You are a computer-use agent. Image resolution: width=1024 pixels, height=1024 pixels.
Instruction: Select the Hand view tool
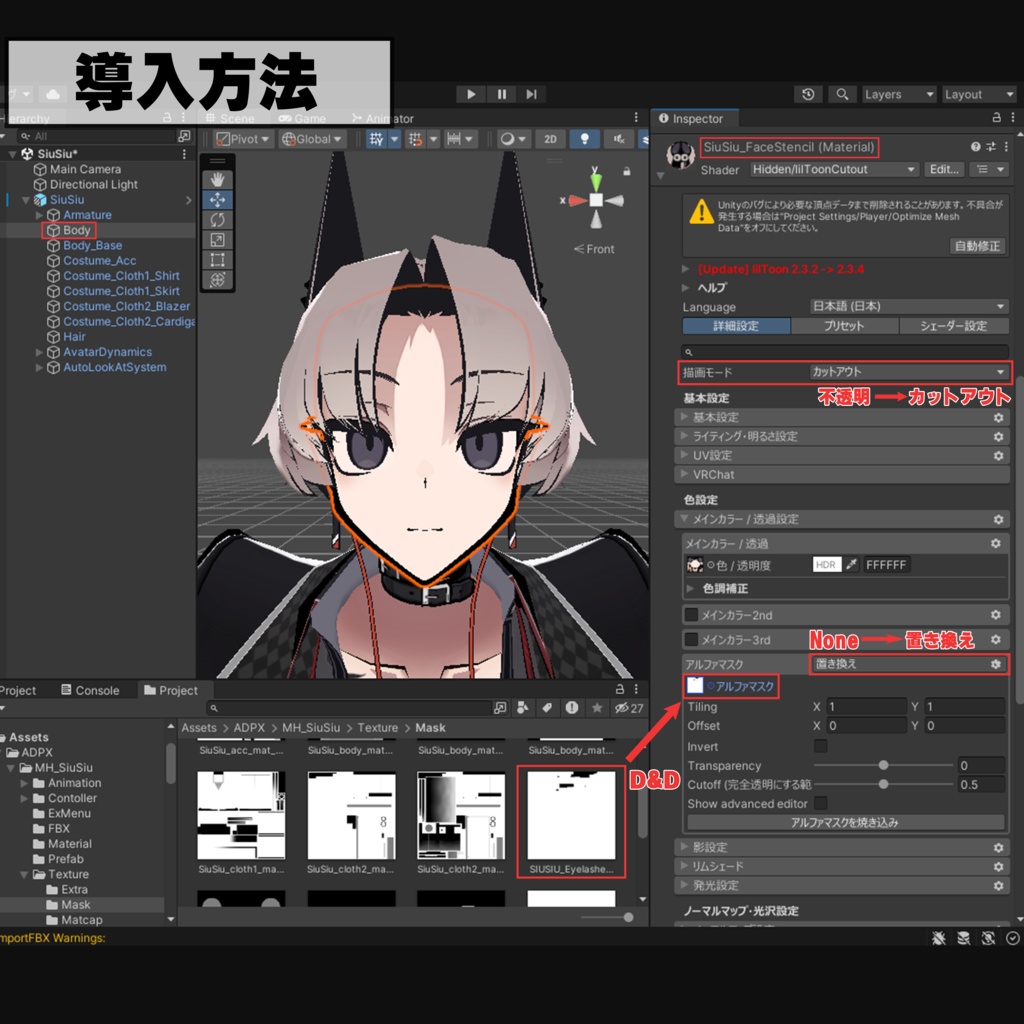click(x=217, y=180)
